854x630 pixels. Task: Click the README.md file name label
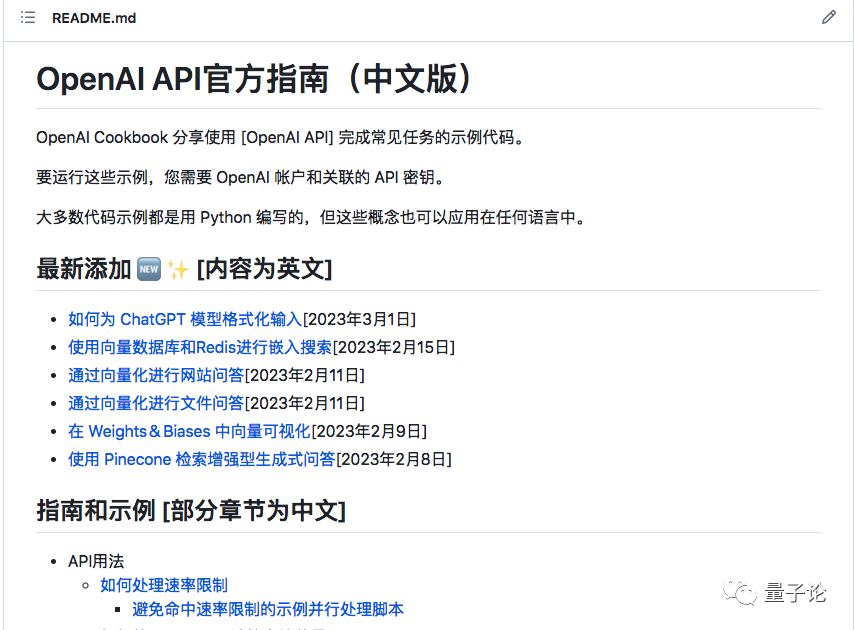[x=94, y=18]
